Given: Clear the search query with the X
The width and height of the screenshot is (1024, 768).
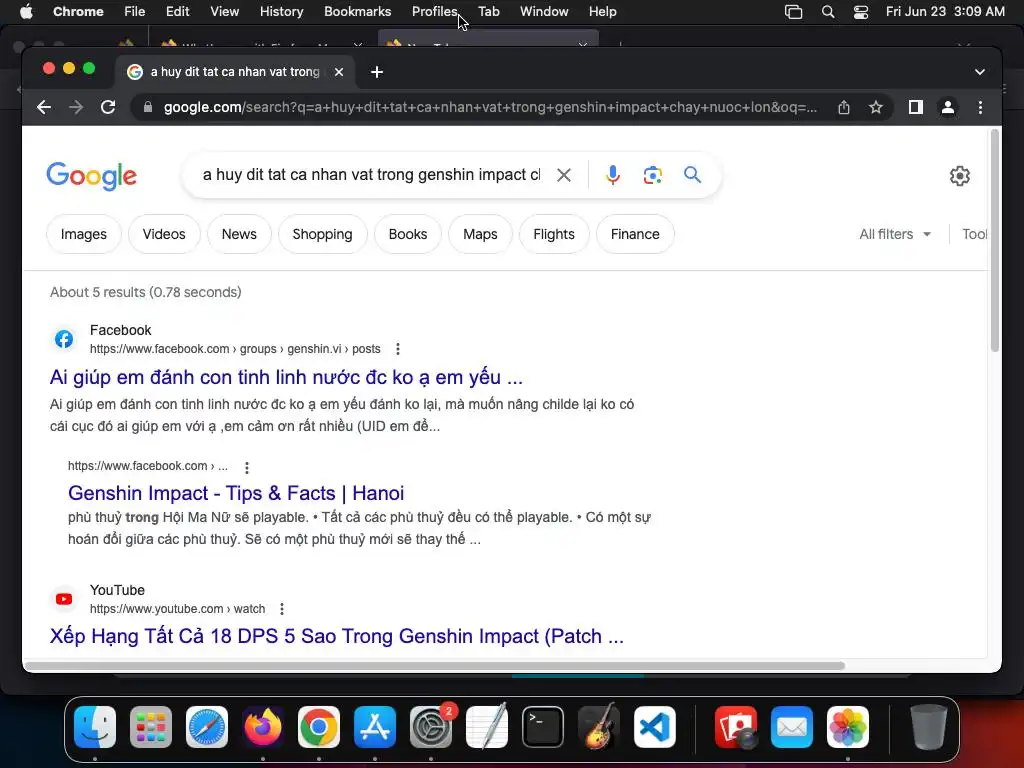Looking at the screenshot, I should tap(564, 175).
